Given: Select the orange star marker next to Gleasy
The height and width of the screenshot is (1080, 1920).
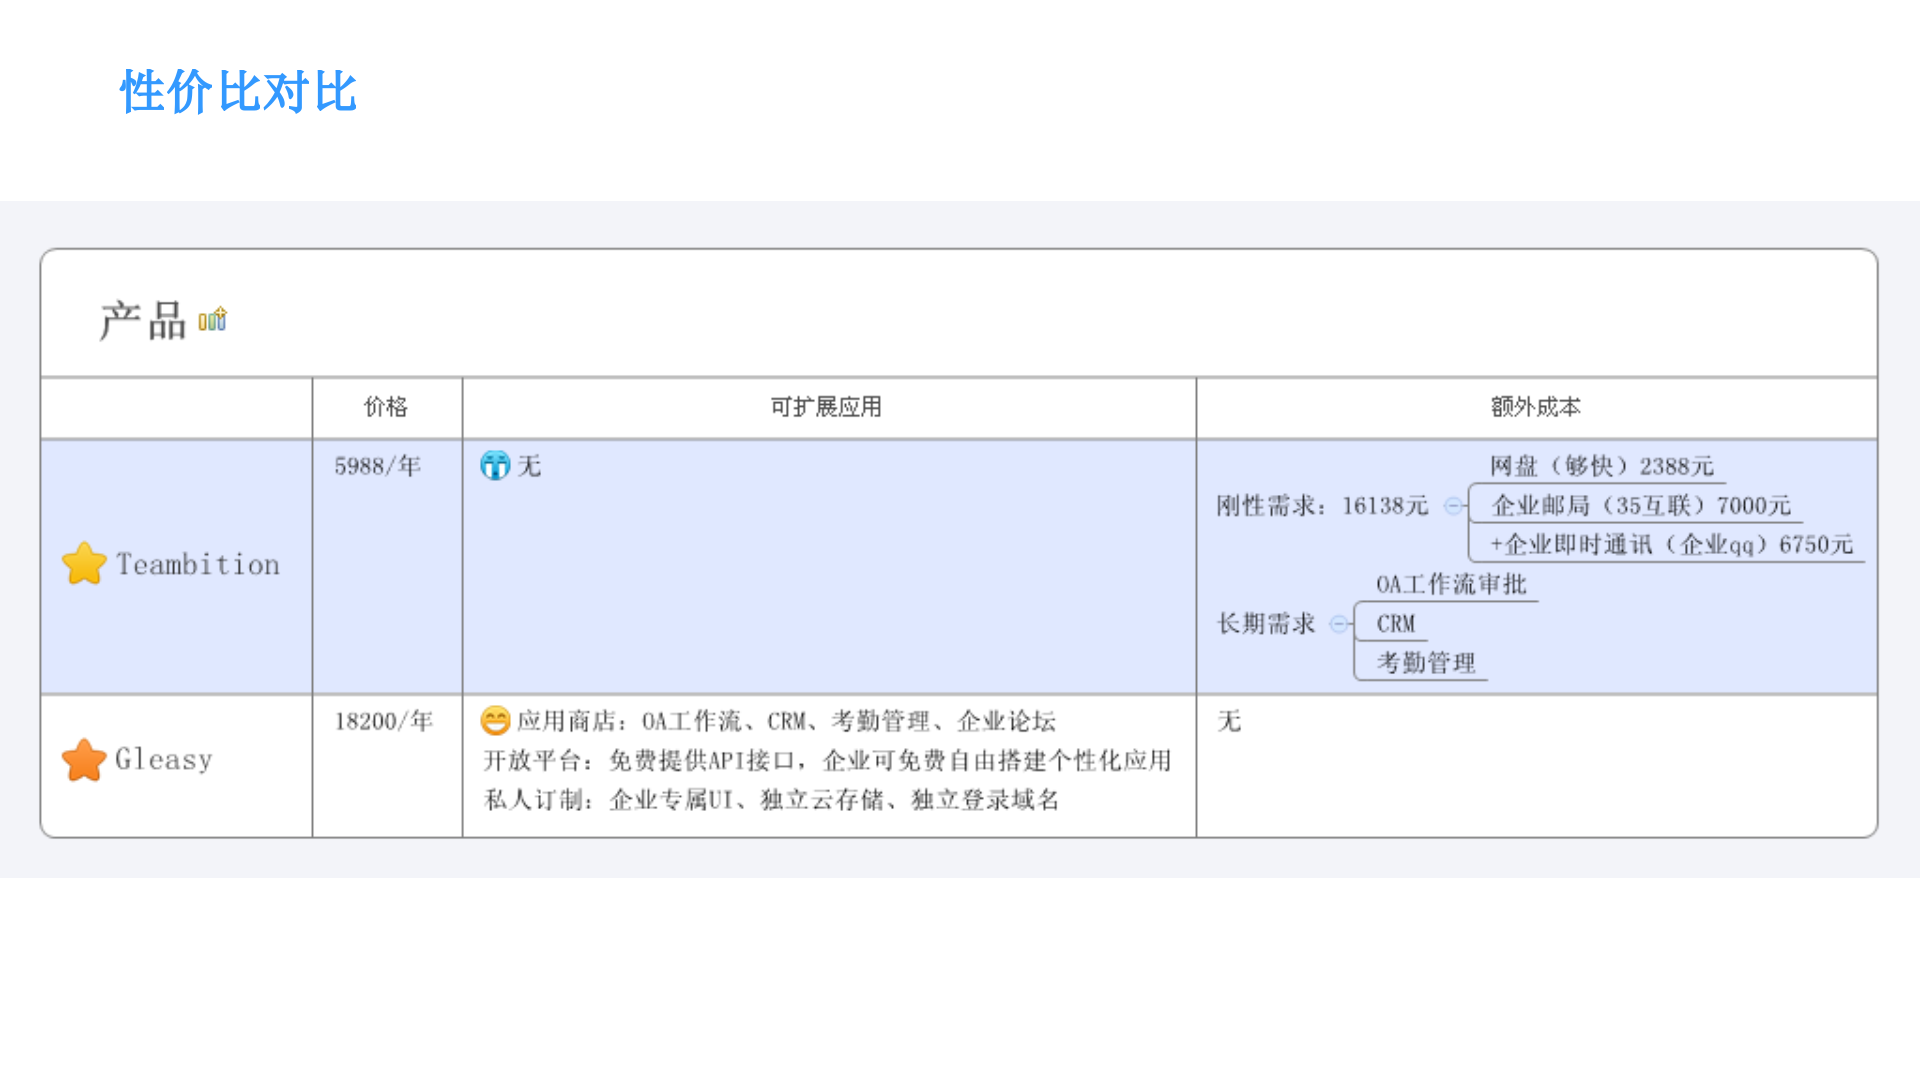Looking at the screenshot, I should [84, 758].
